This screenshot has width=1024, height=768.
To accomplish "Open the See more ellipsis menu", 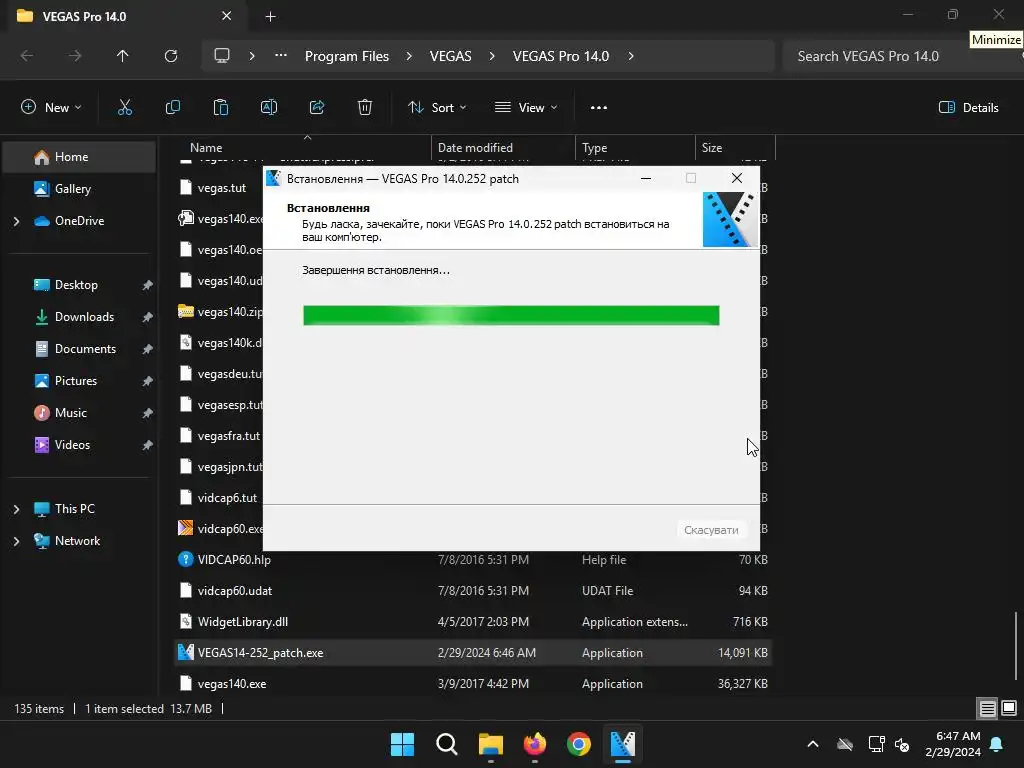I will click(x=599, y=108).
